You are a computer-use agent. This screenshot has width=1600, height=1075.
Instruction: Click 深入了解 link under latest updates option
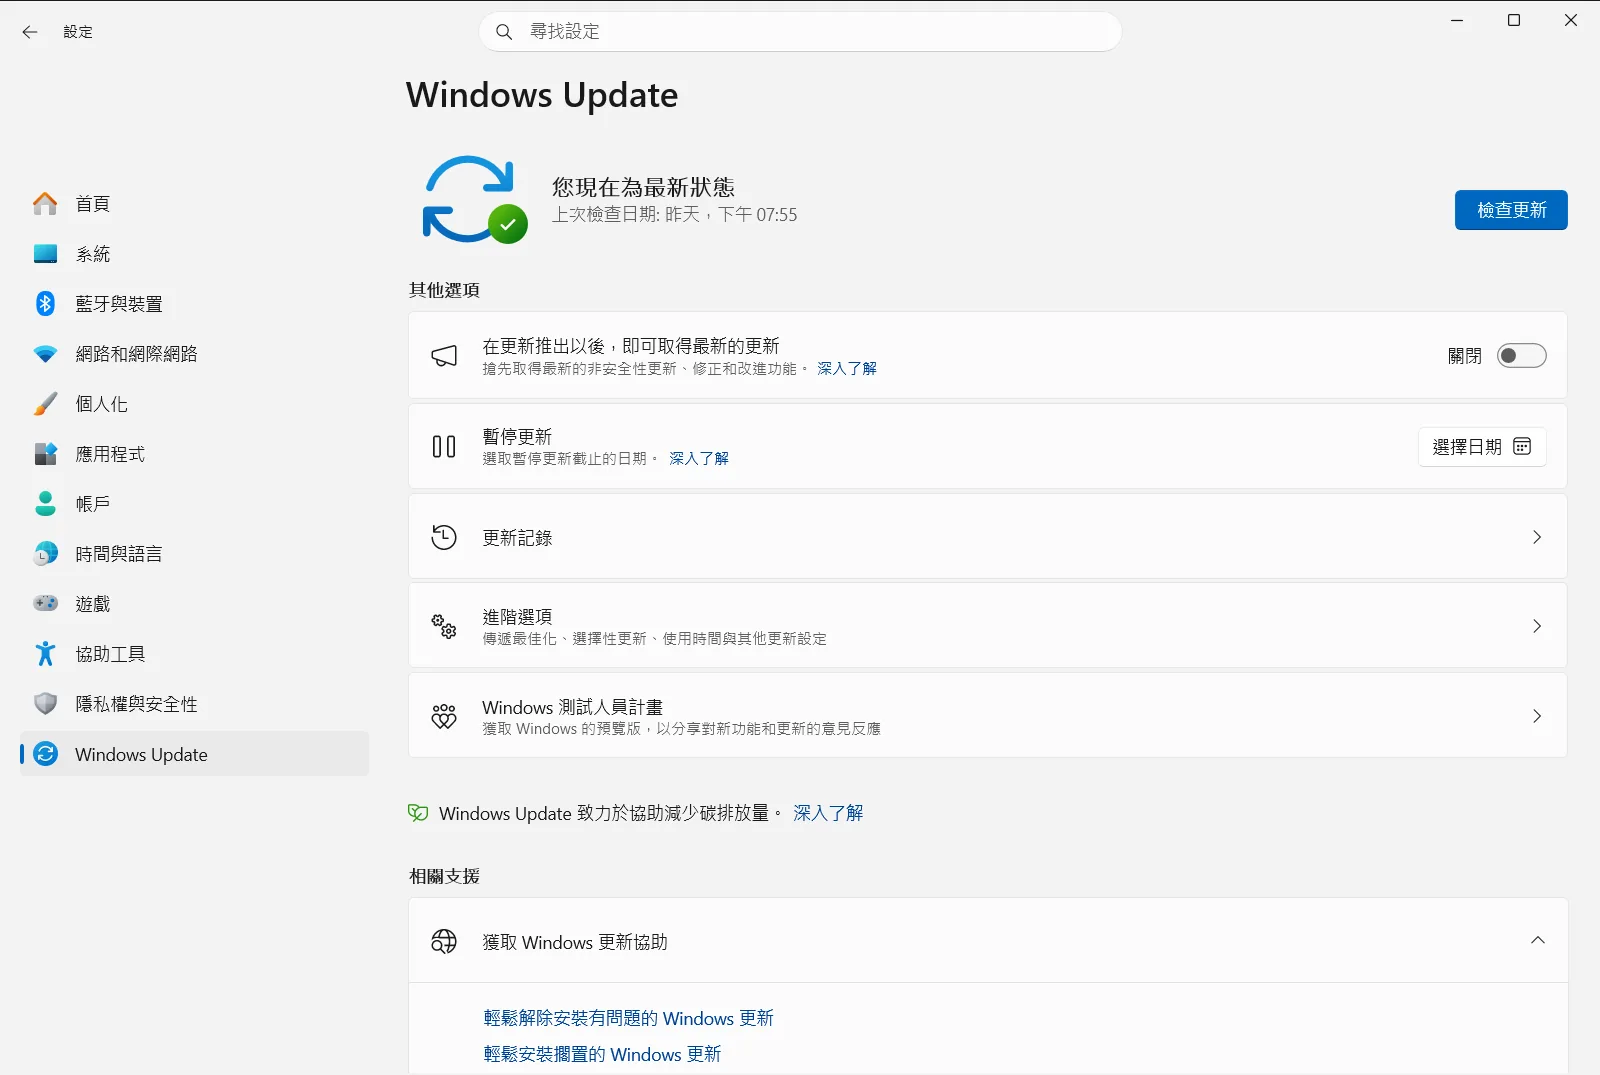[x=846, y=369]
